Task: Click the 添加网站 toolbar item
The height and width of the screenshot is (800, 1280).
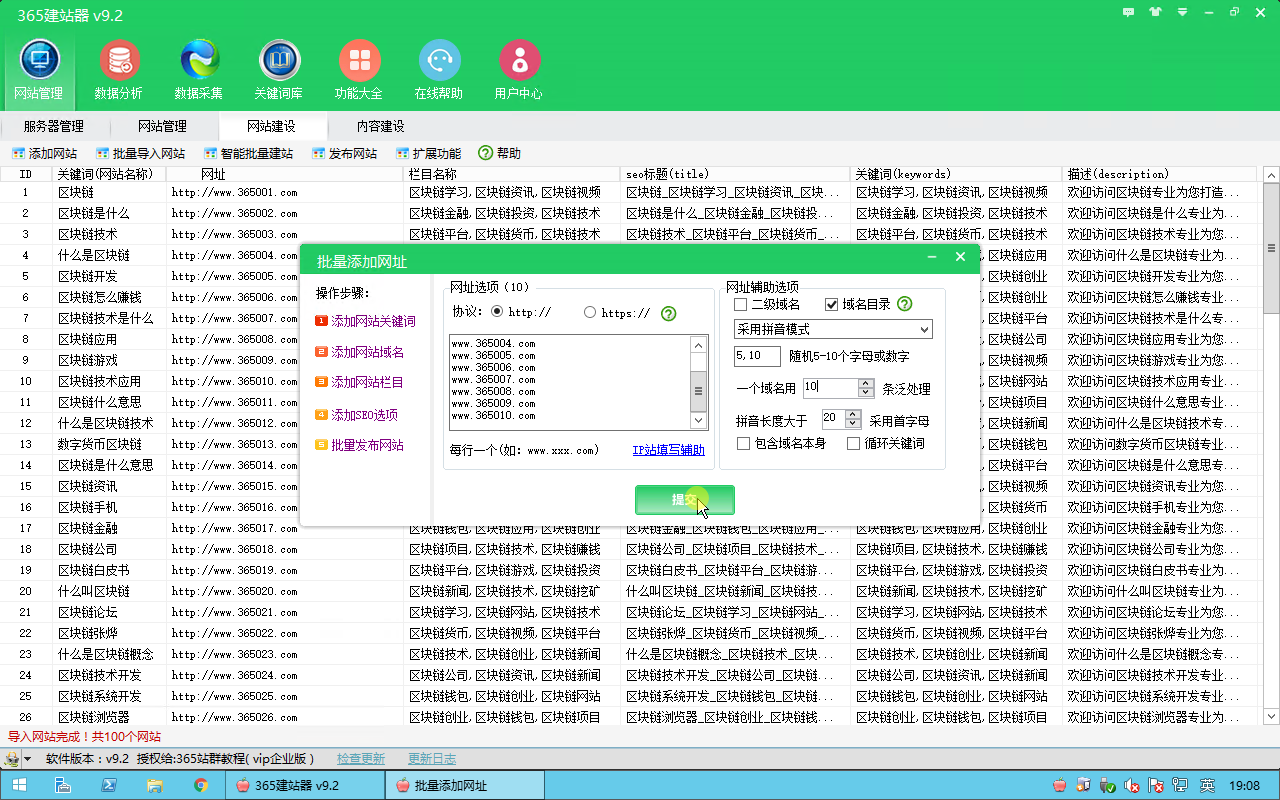Action: point(44,153)
